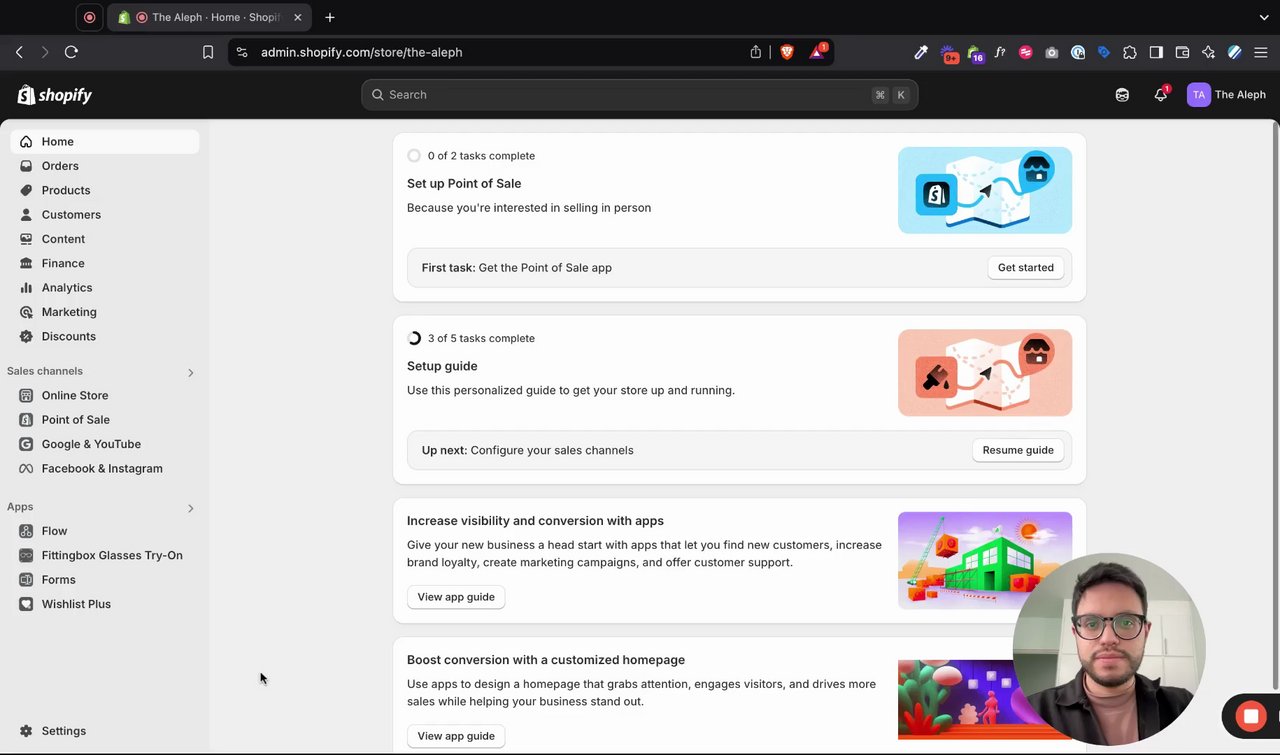
Task: Click the Setup guide heading
Action: pos(442,366)
